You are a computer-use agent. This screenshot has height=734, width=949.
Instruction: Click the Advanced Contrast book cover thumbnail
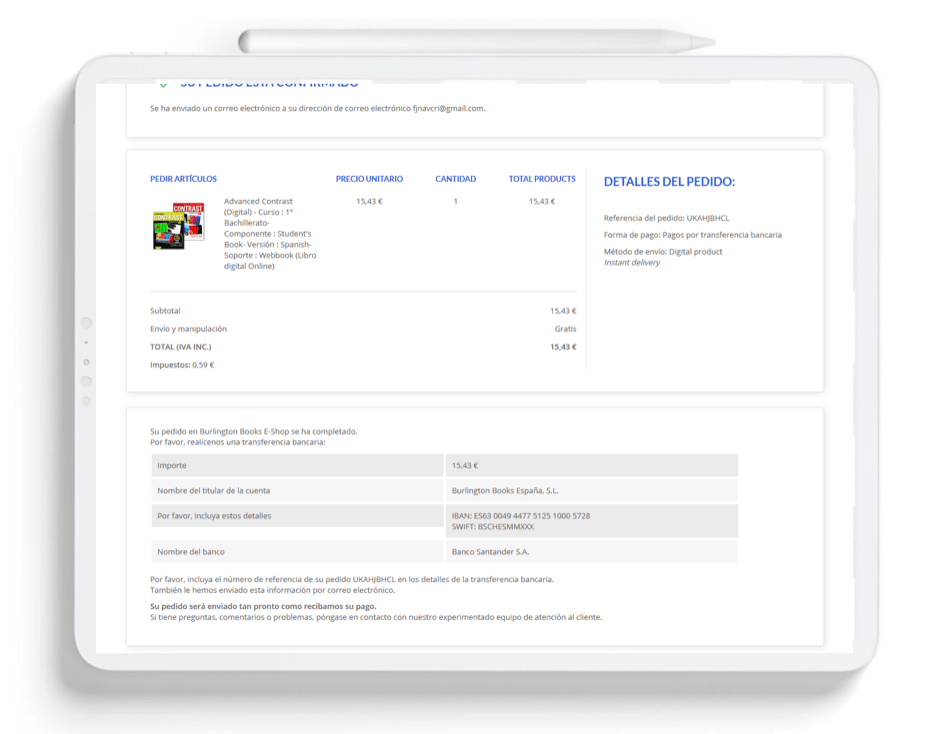coord(178,226)
